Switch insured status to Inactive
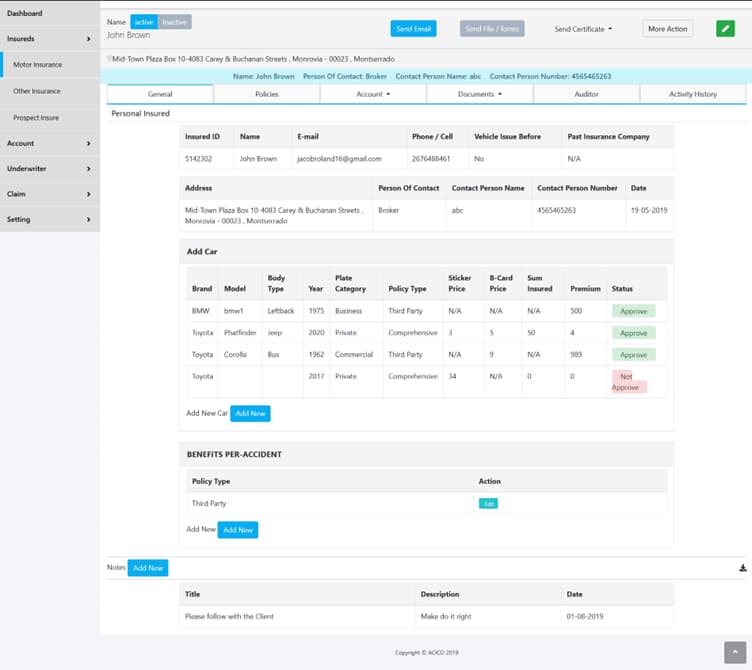 [x=175, y=22]
